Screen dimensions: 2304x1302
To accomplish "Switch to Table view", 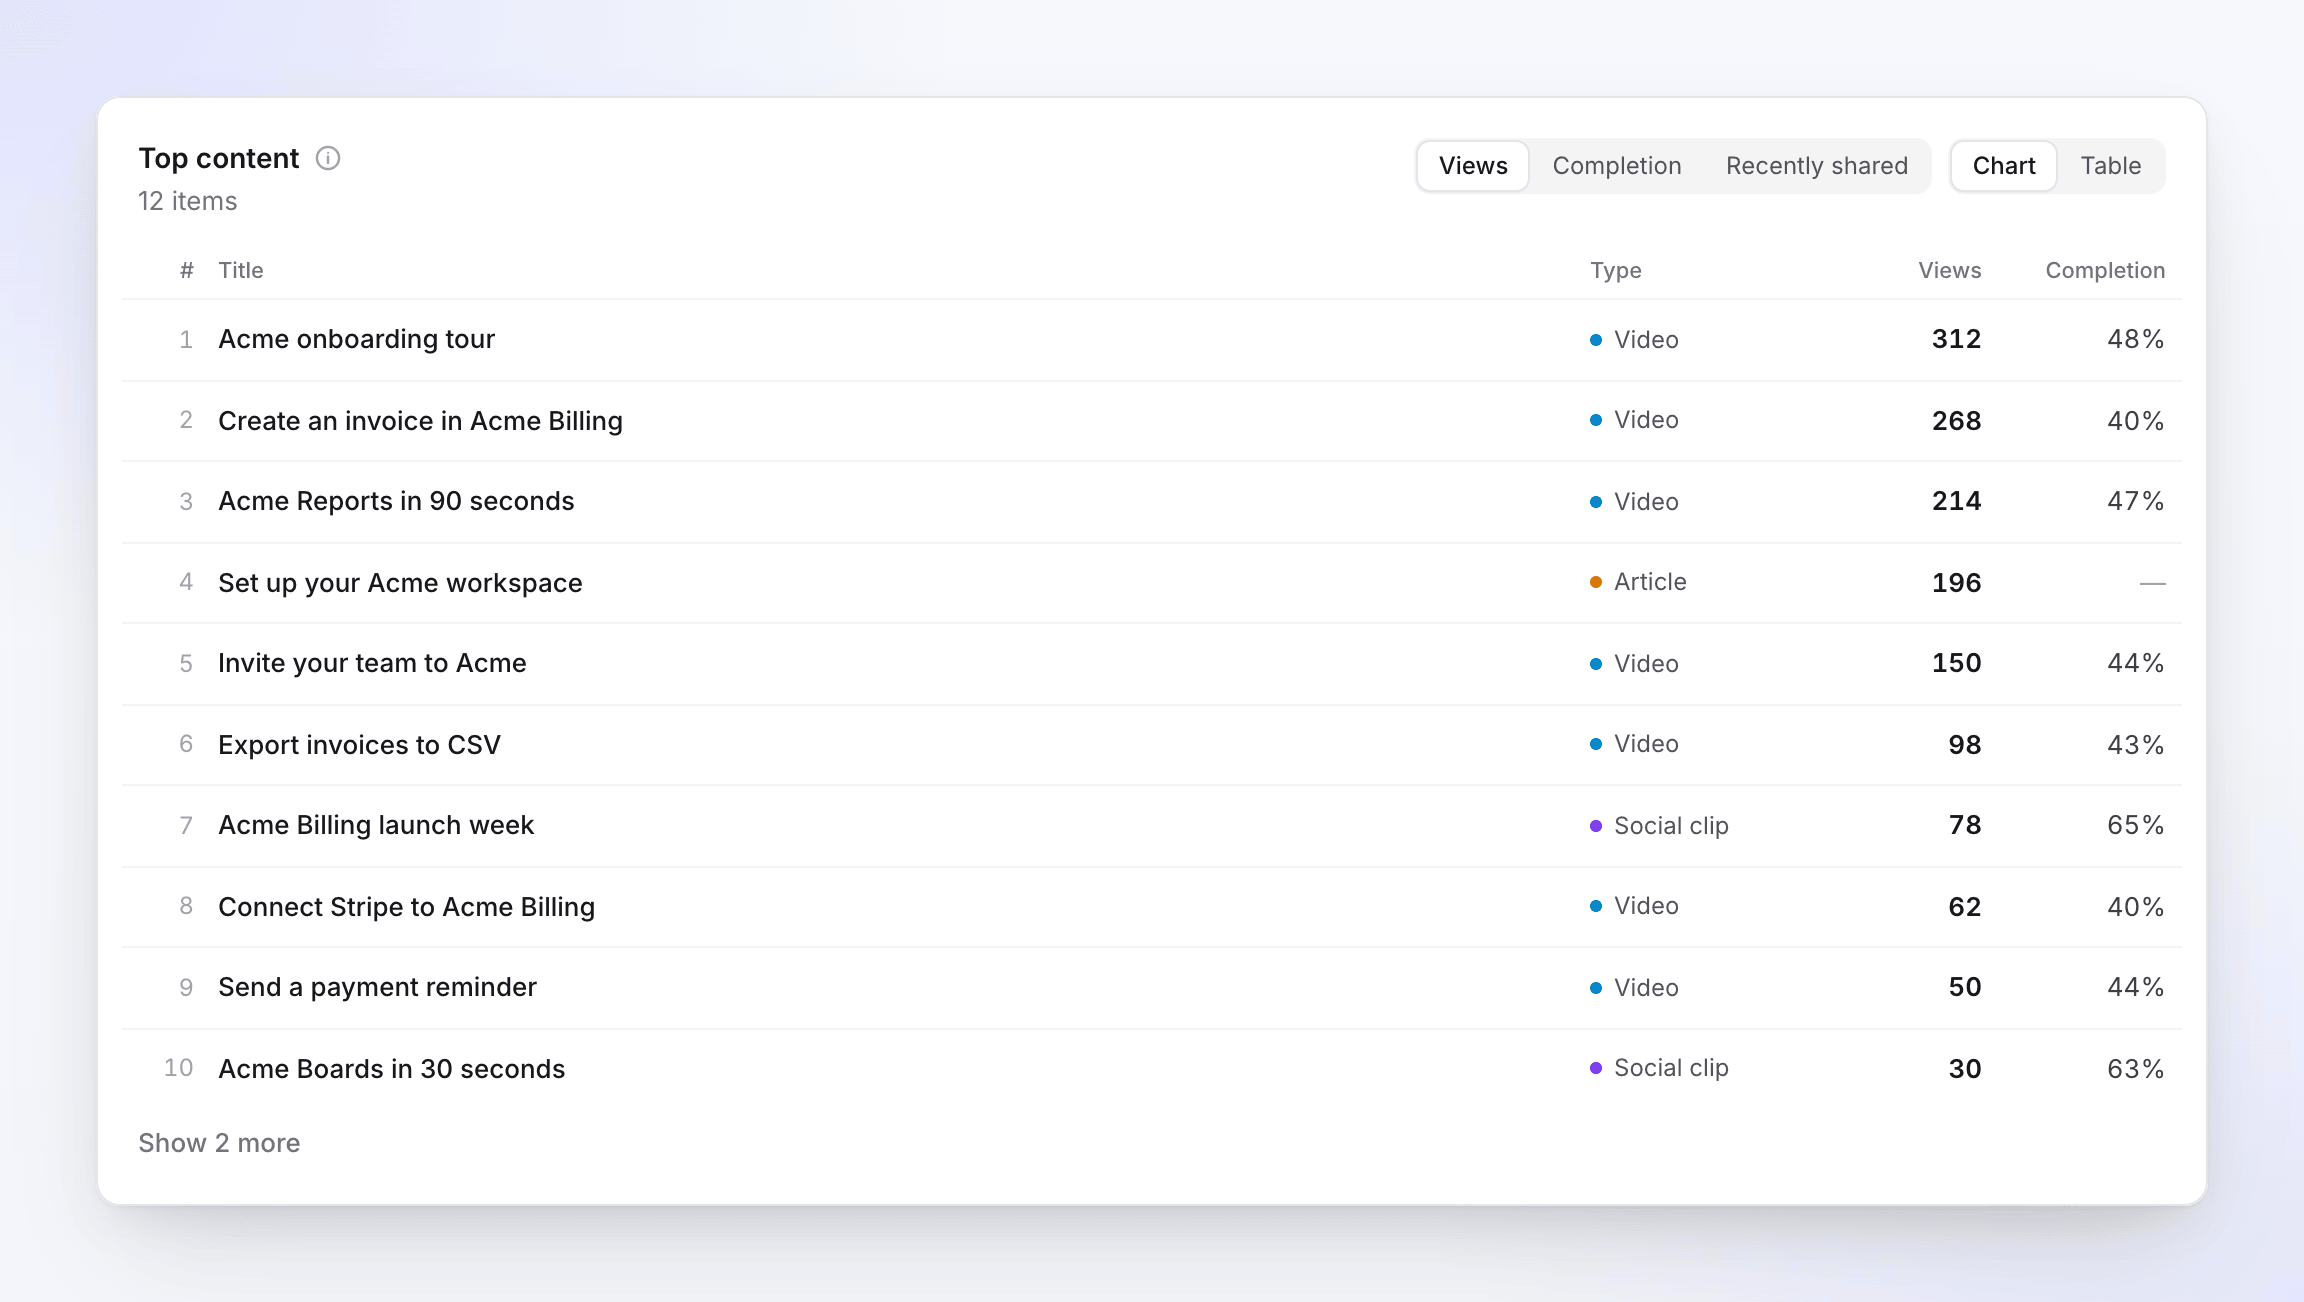I will 2111,166.
